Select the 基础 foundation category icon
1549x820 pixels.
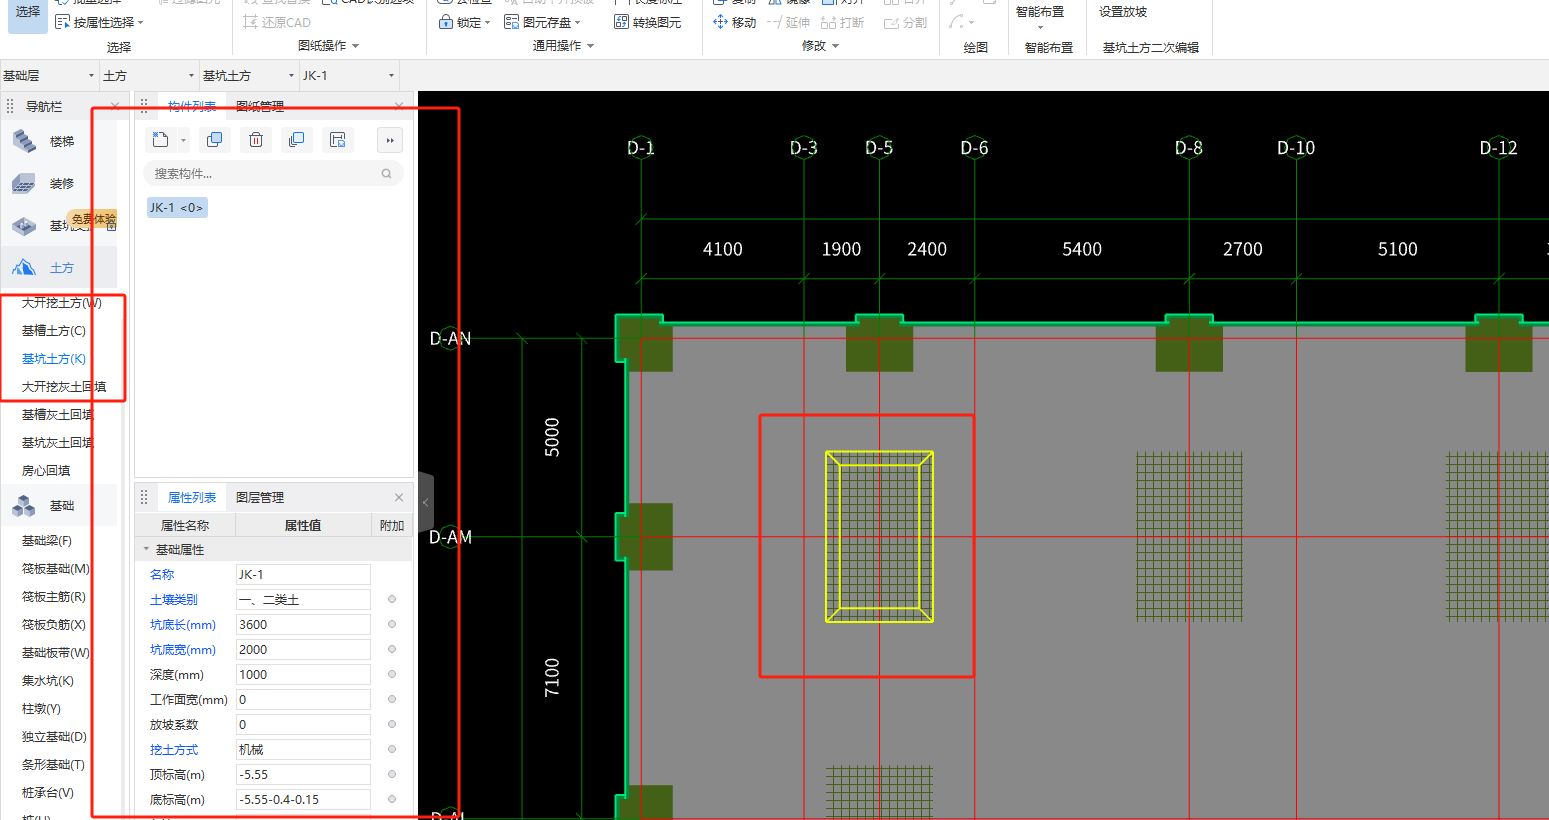[24, 506]
